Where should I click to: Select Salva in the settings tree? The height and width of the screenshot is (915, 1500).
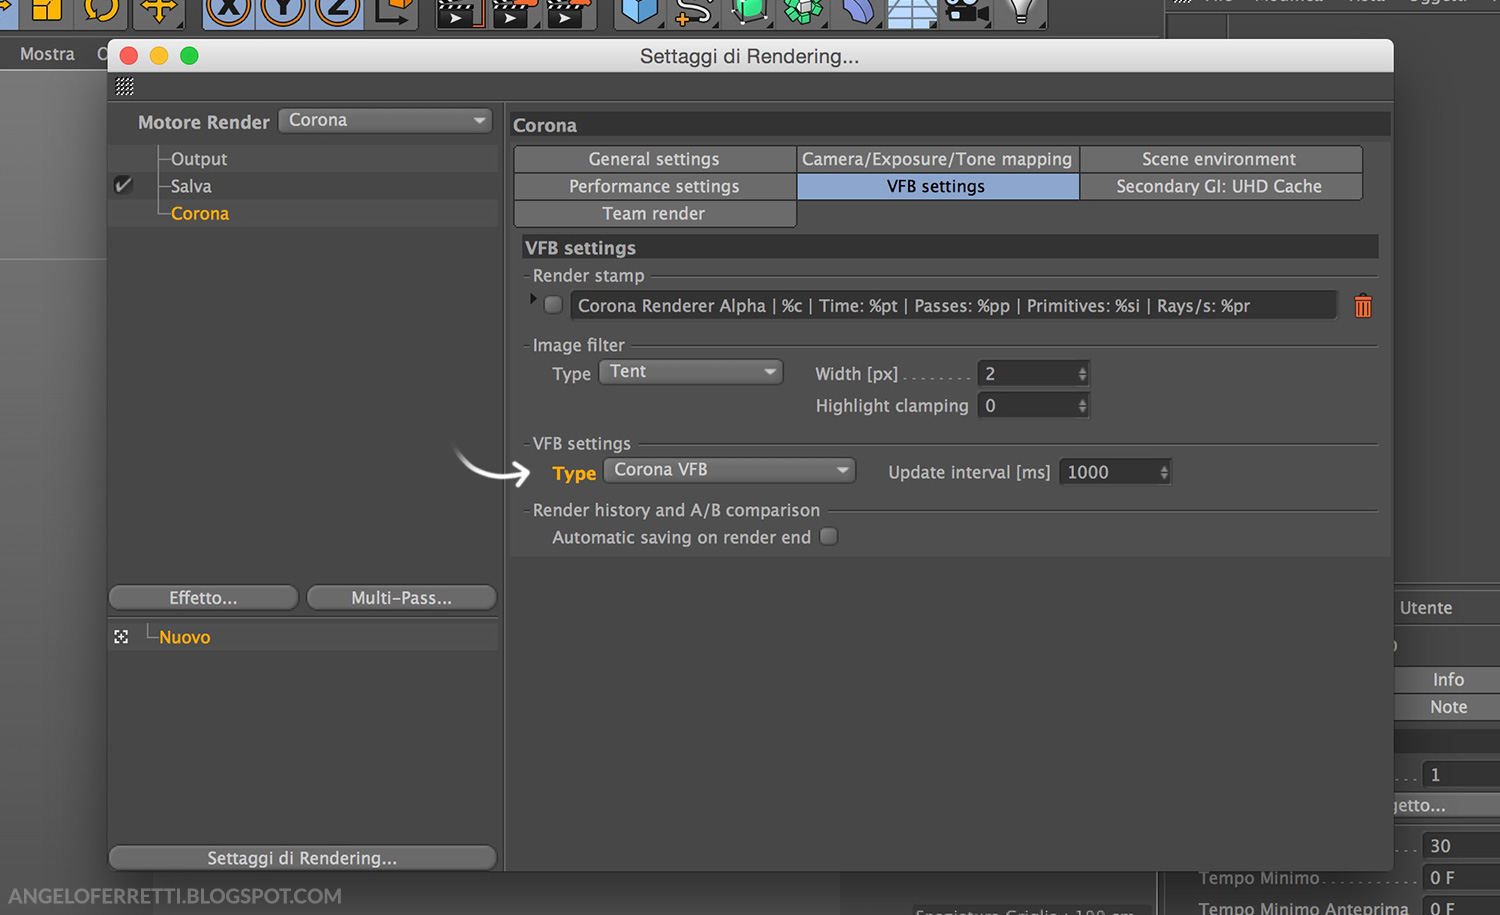point(191,186)
